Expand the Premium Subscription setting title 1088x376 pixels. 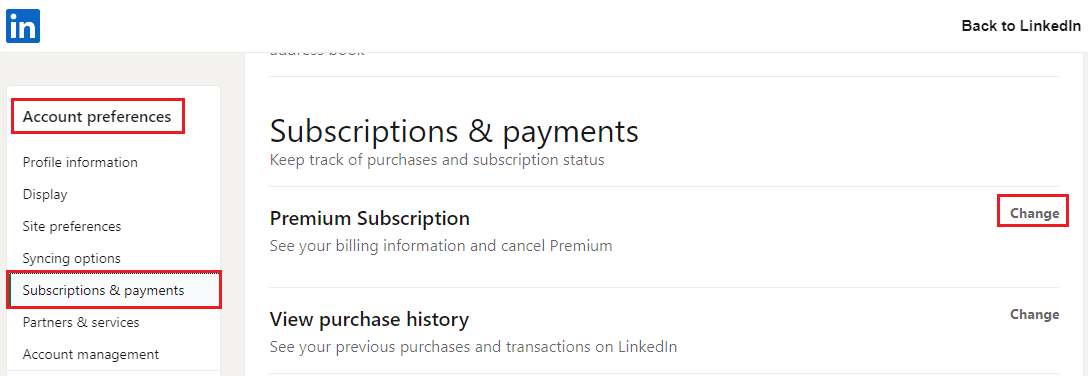tap(370, 219)
